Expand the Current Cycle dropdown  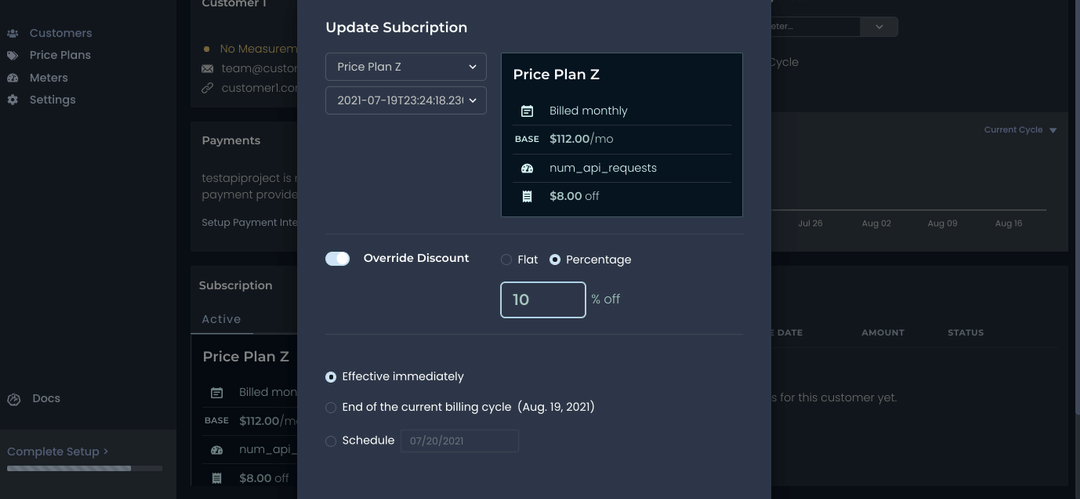tap(1020, 130)
